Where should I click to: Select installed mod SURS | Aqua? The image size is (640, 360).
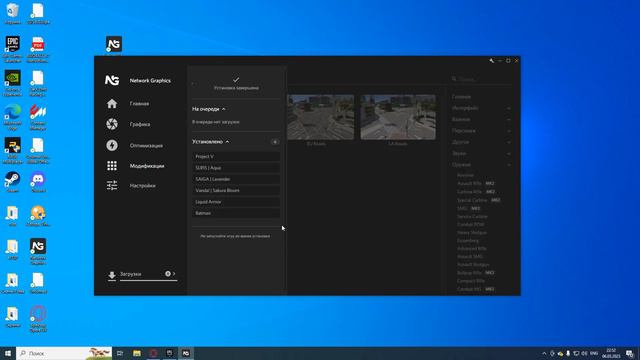(x=236, y=168)
